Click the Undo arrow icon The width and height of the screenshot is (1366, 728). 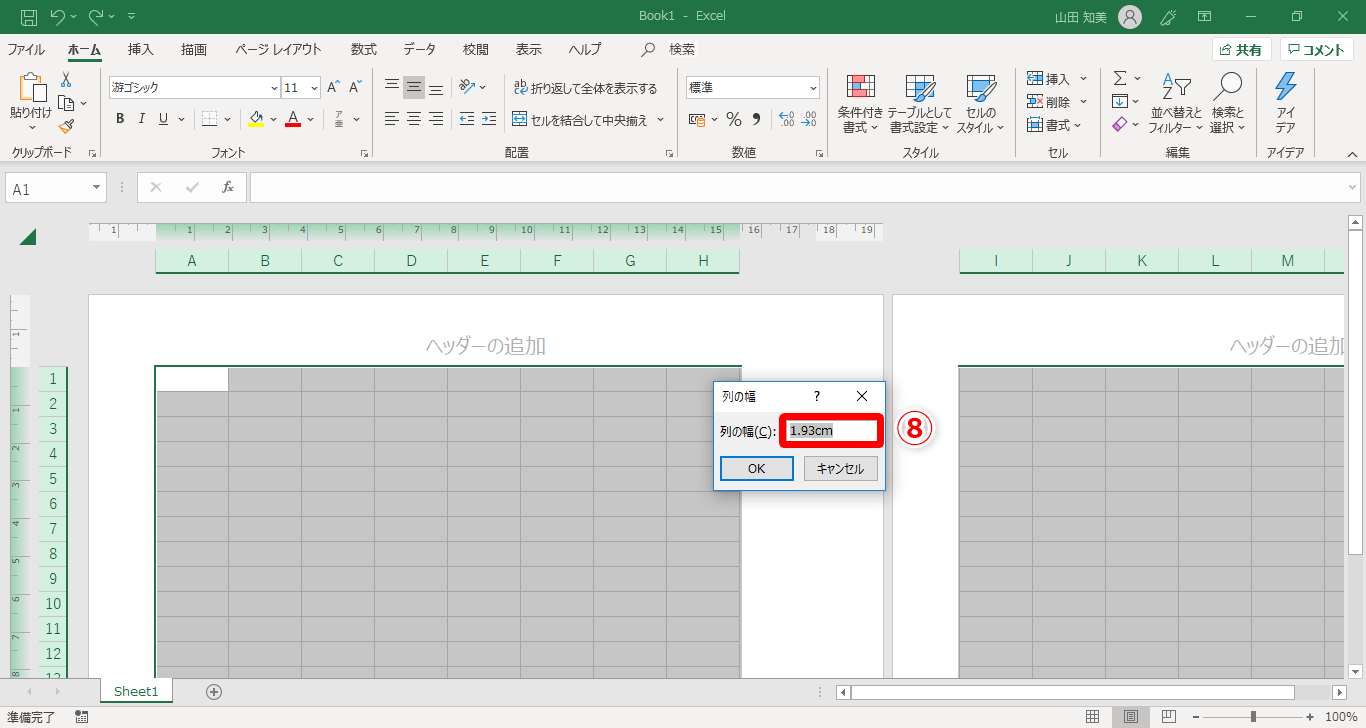pyautogui.click(x=57, y=16)
